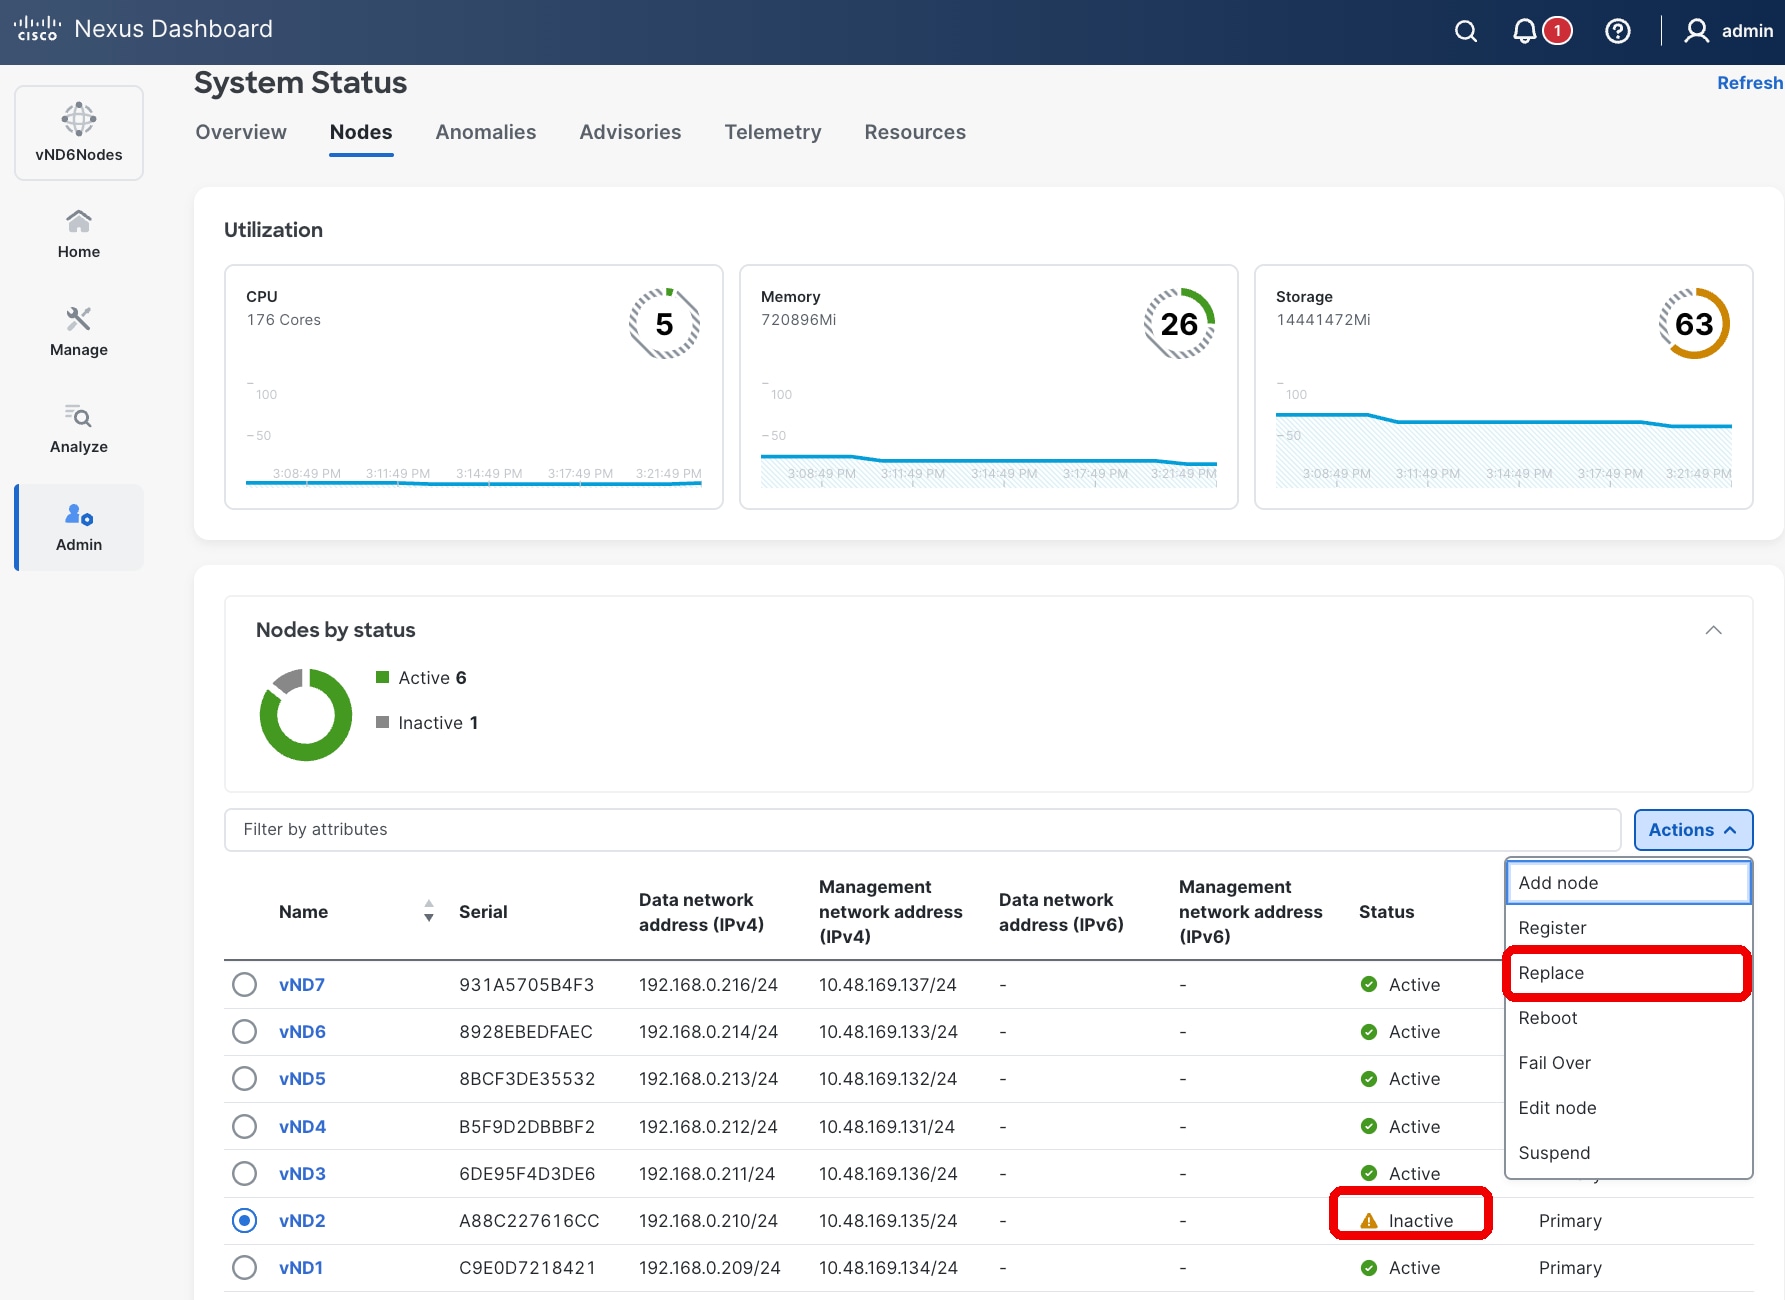
Task: Click the 10.48.169.135/24 management address
Action: 888,1221
